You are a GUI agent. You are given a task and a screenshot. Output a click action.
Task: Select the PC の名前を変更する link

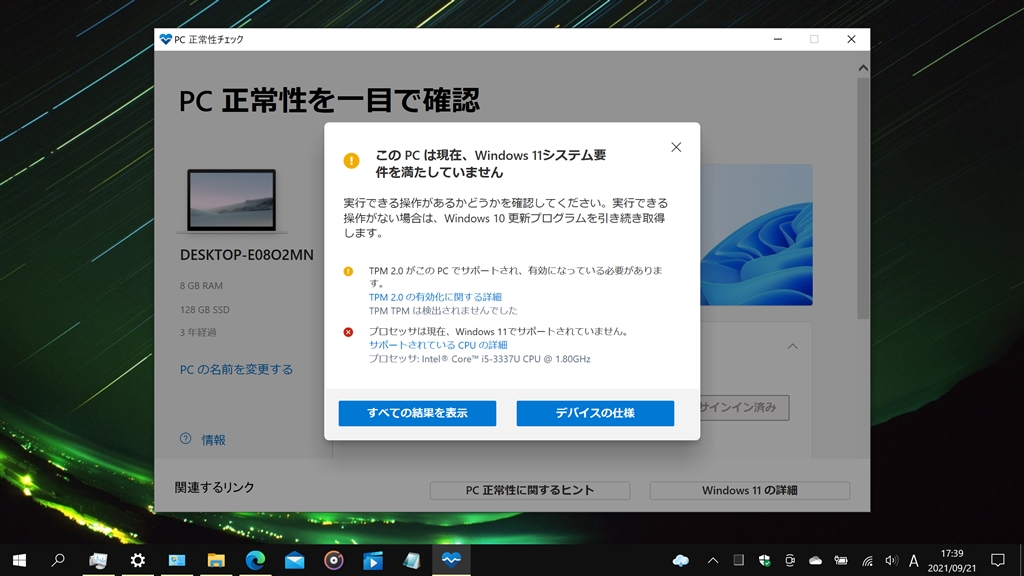(236, 370)
